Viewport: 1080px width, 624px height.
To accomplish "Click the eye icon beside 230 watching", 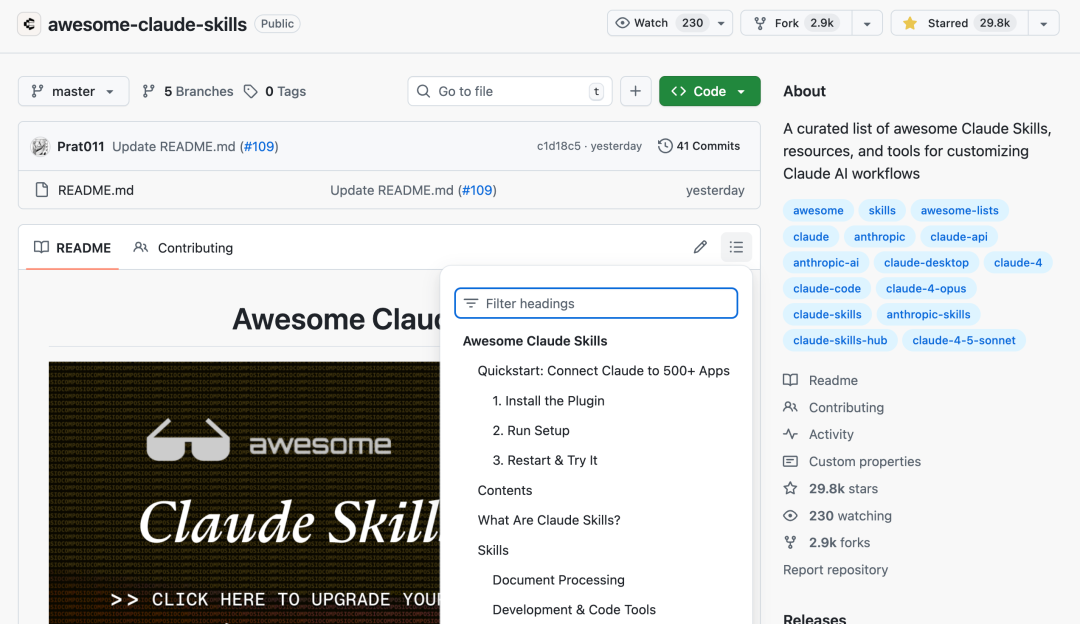I will click(x=791, y=515).
